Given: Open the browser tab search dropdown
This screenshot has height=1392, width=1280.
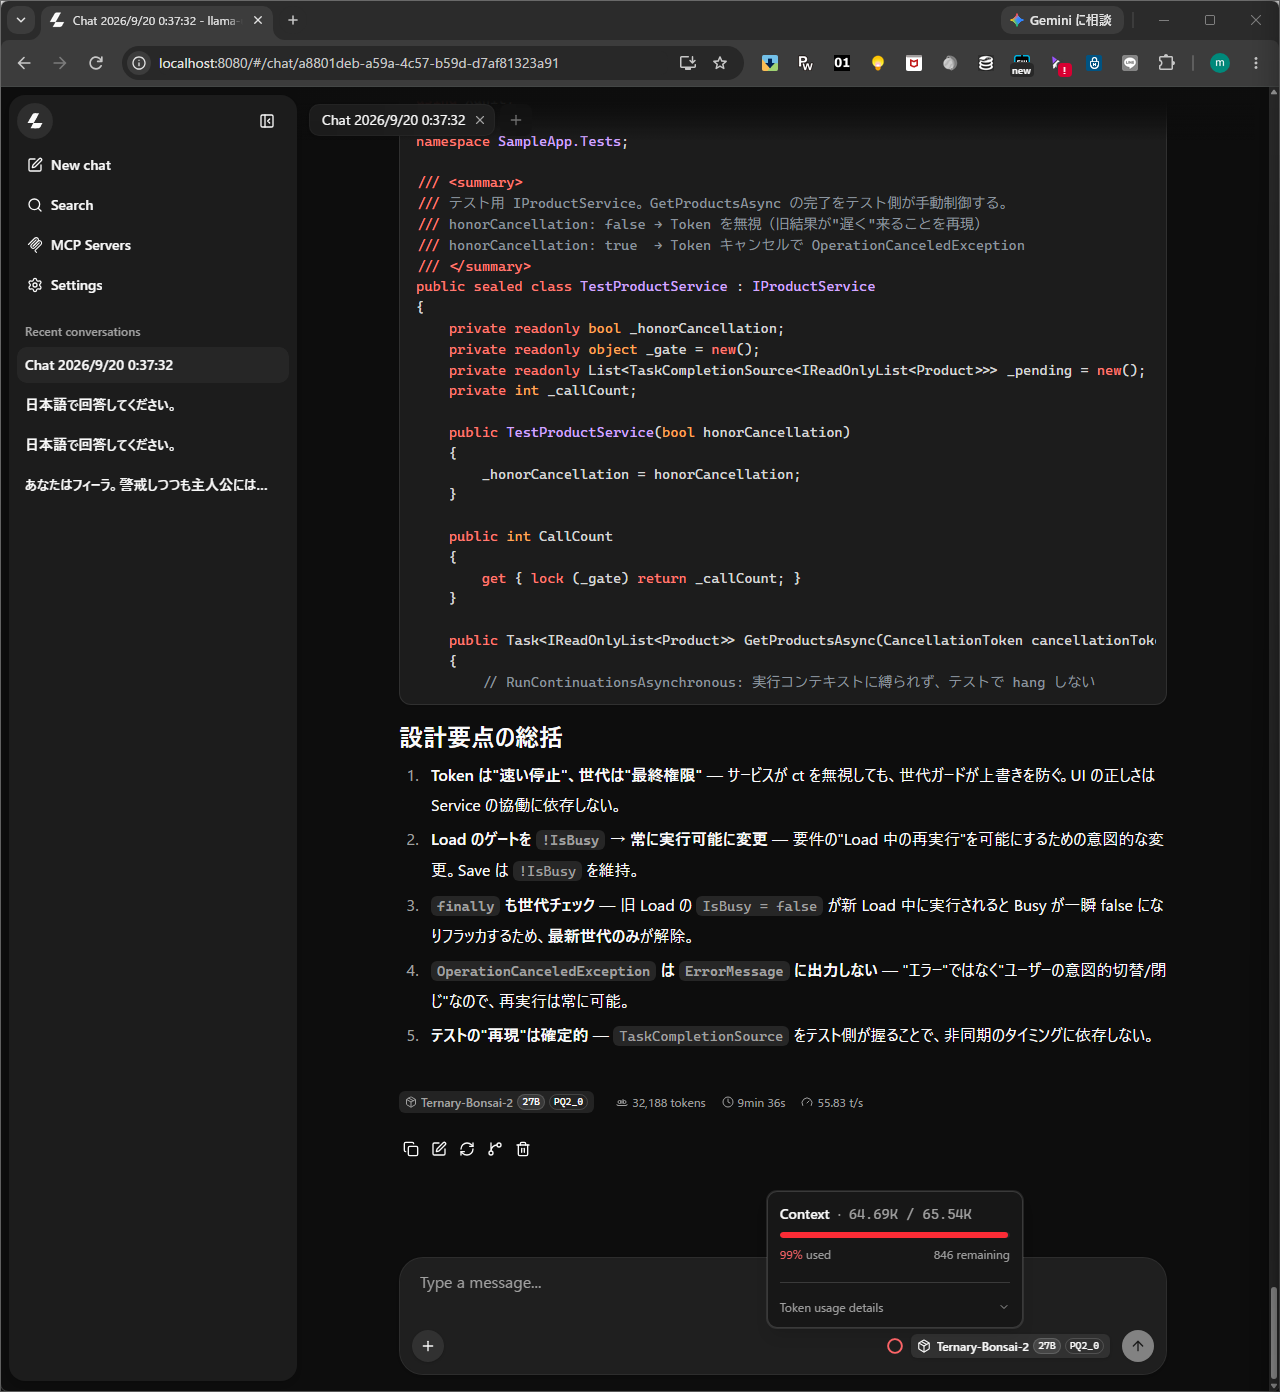Looking at the screenshot, I should (21, 20).
